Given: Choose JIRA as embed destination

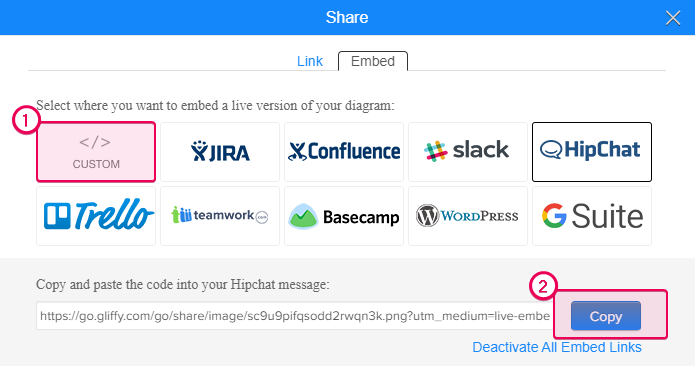Looking at the screenshot, I should pyautogui.click(x=220, y=152).
